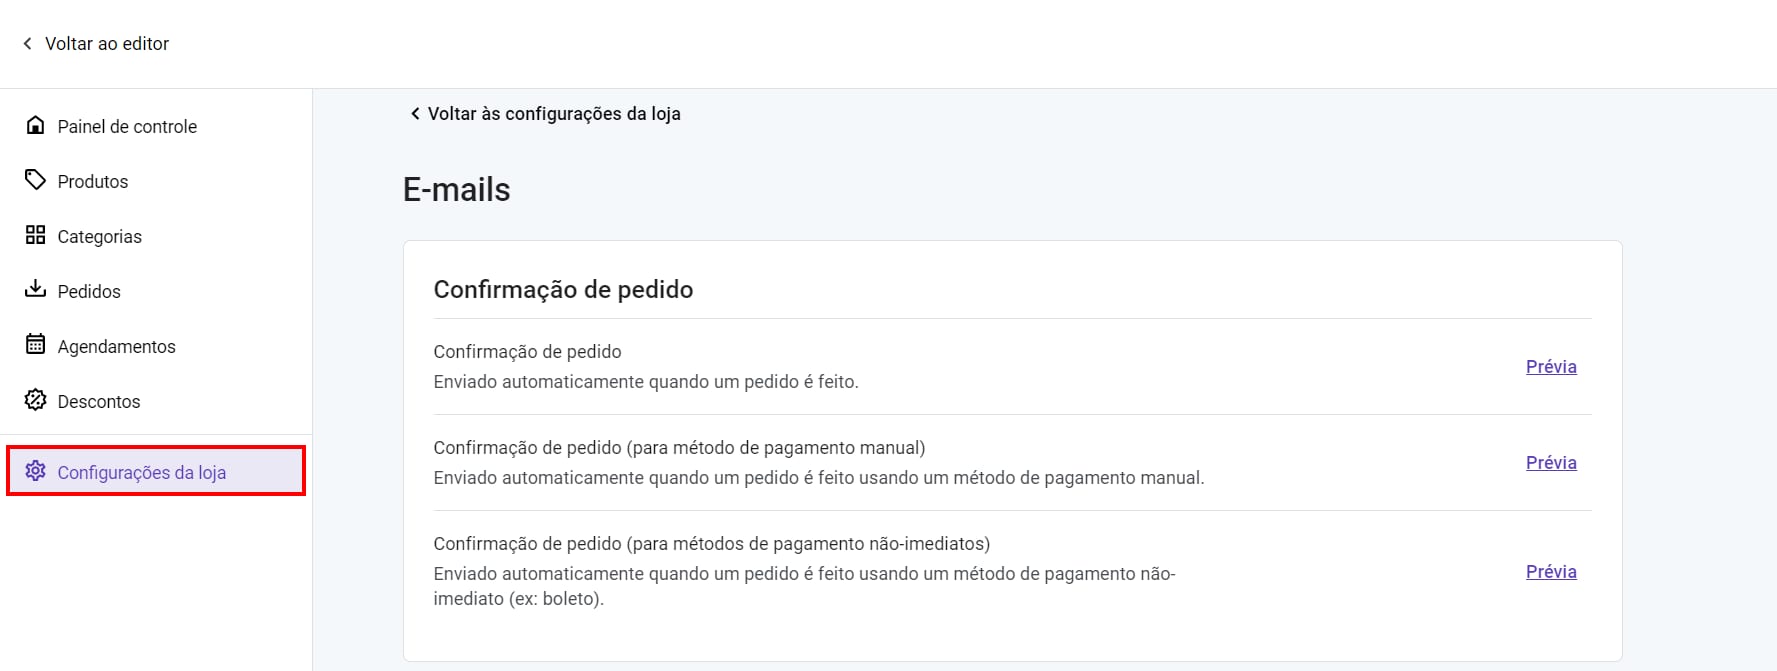Preview the first Confirmação de pedido email
1777x671 pixels.
tap(1551, 367)
